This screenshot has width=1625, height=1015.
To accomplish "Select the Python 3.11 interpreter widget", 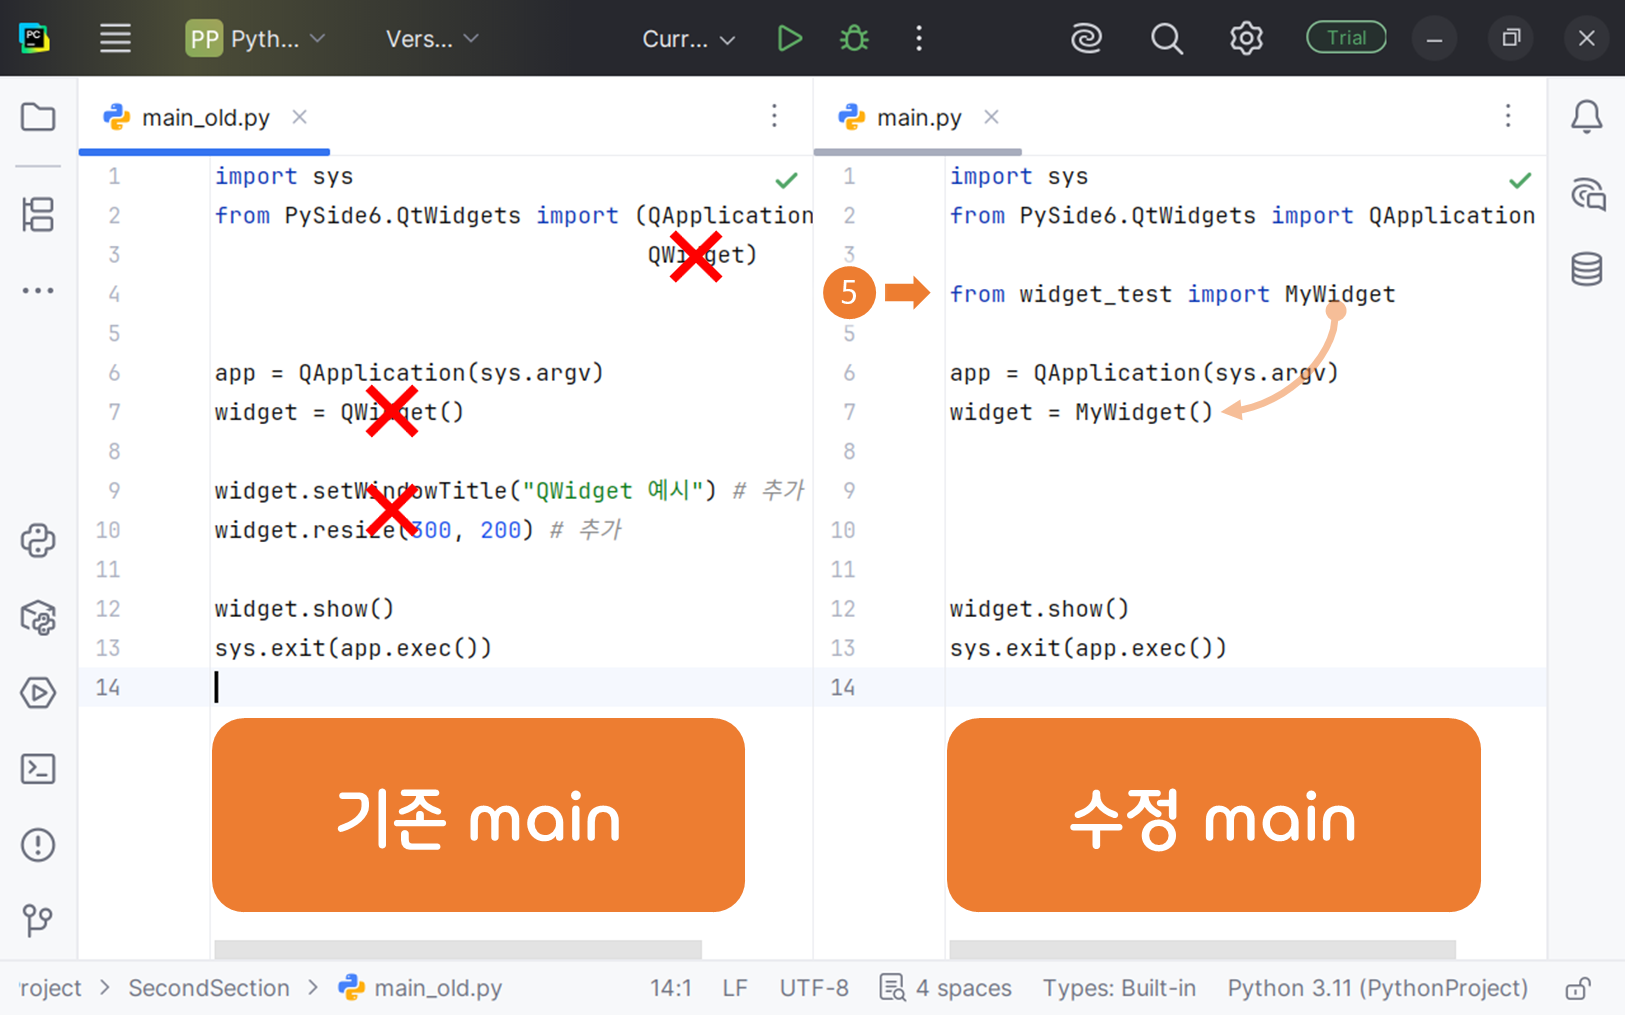I will point(1378,988).
